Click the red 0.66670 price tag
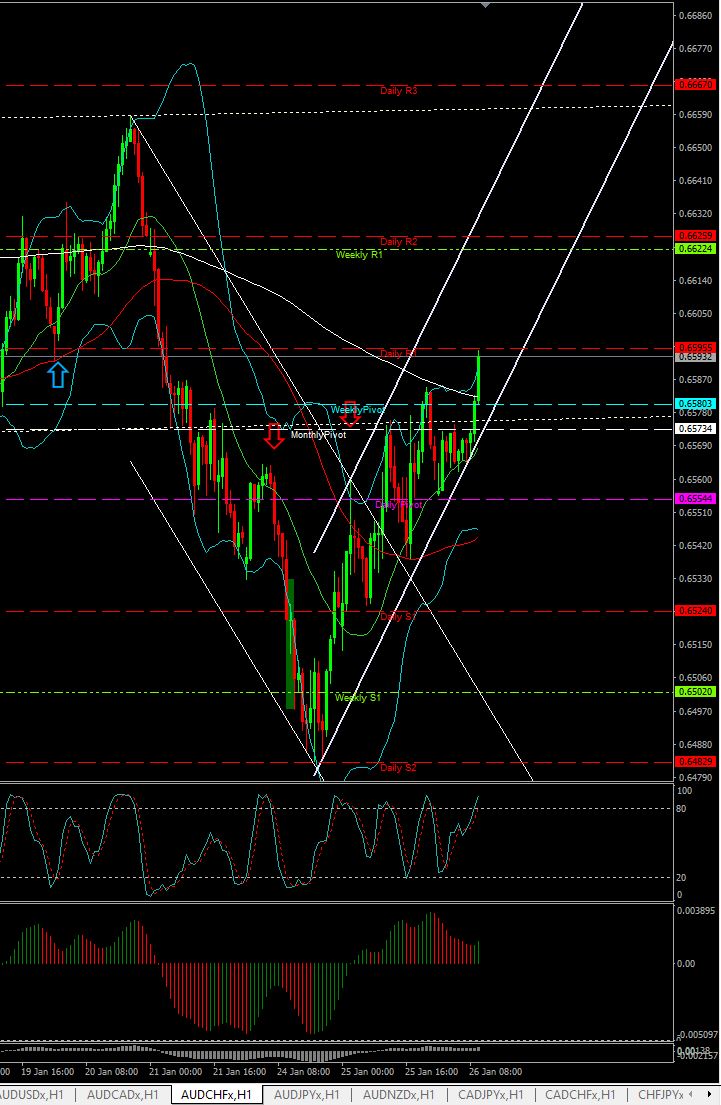 695,85
